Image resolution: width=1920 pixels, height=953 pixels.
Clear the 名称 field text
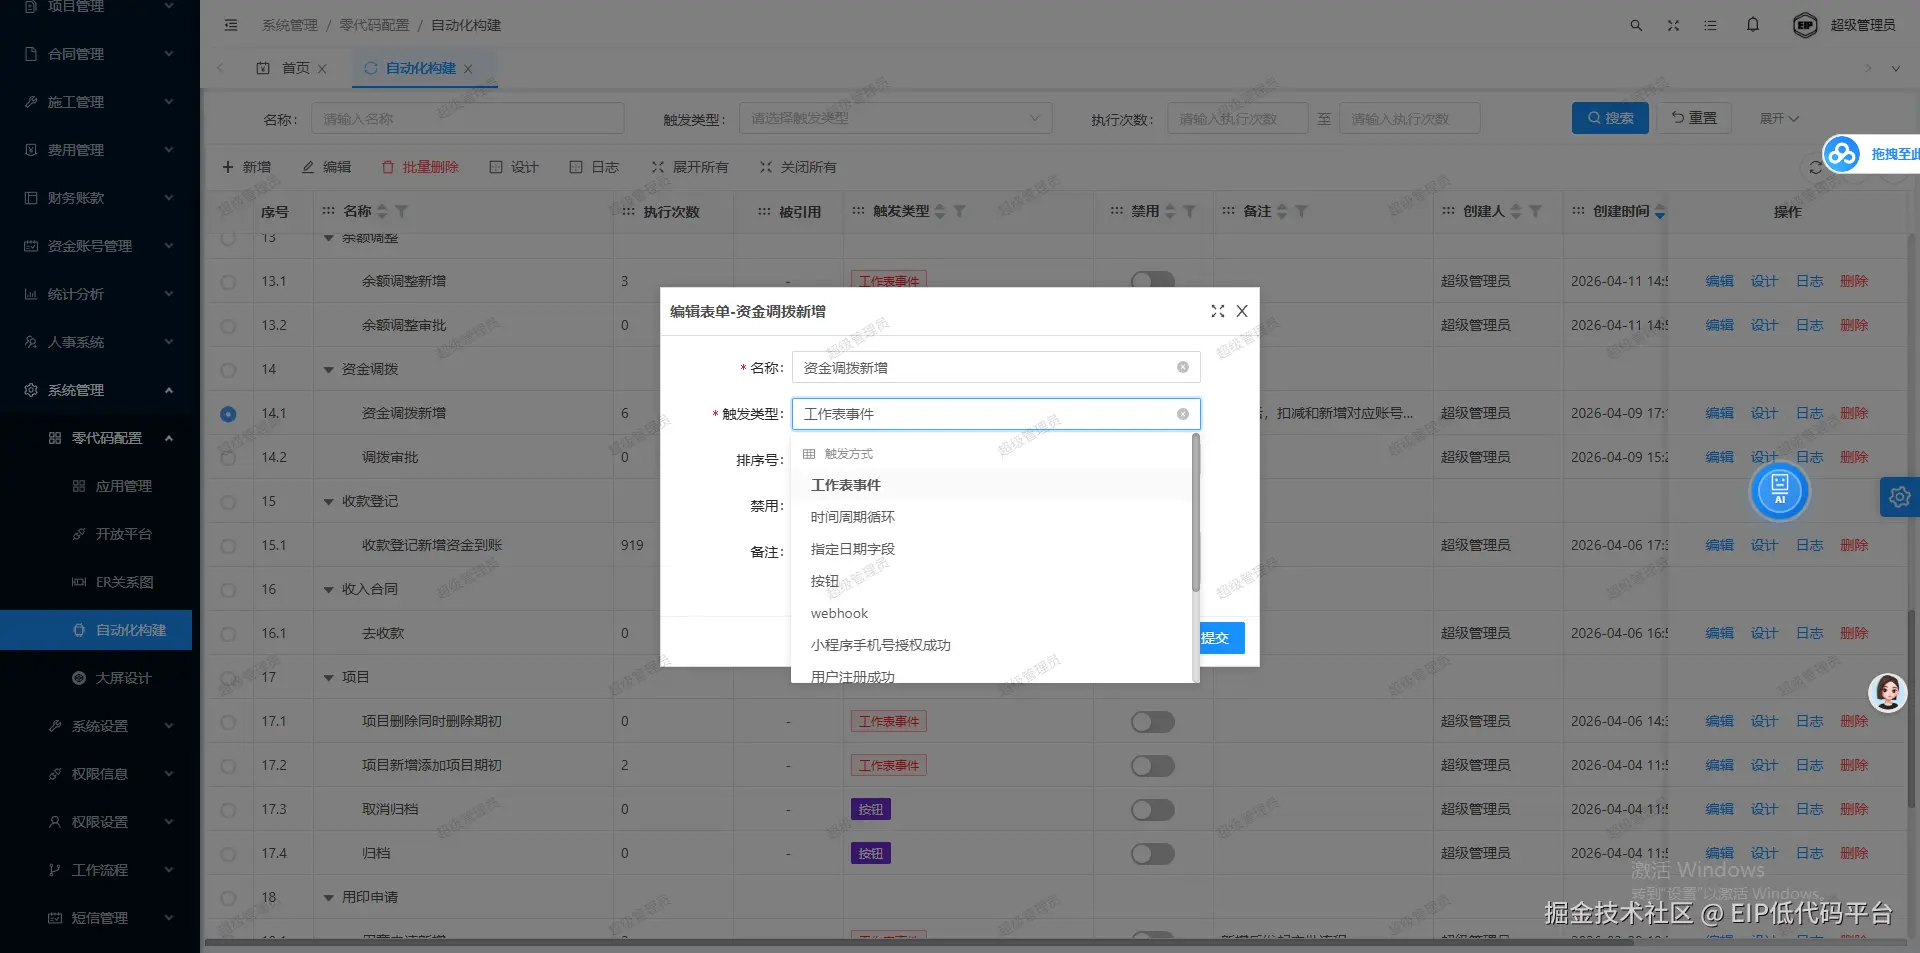pyautogui.click(x=1183, y=367)
